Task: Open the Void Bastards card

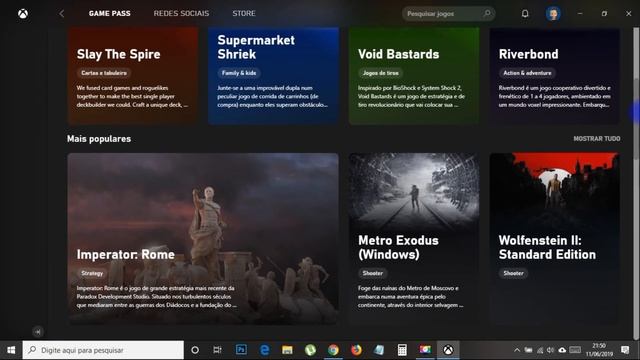Action: pos(414,76)
